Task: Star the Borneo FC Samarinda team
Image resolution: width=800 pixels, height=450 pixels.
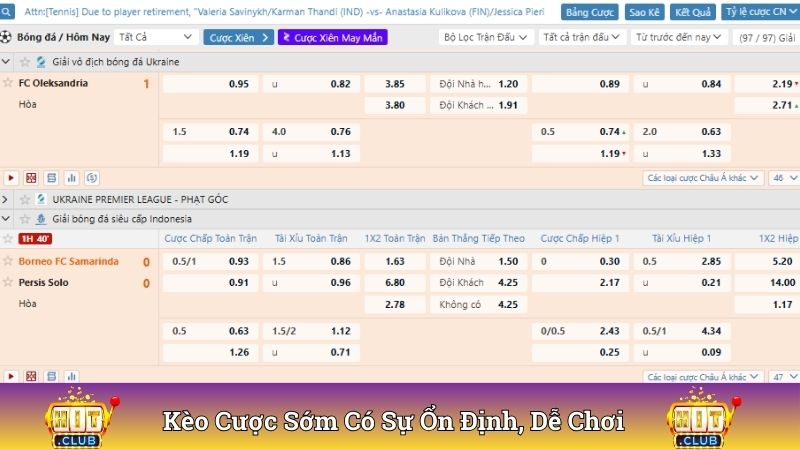Action: 8,261
